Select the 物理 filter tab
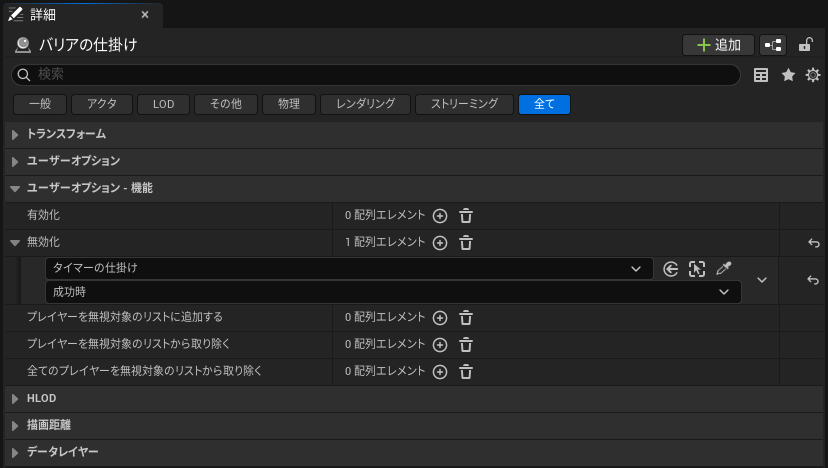The image size is (828, 468). [289, 104]
